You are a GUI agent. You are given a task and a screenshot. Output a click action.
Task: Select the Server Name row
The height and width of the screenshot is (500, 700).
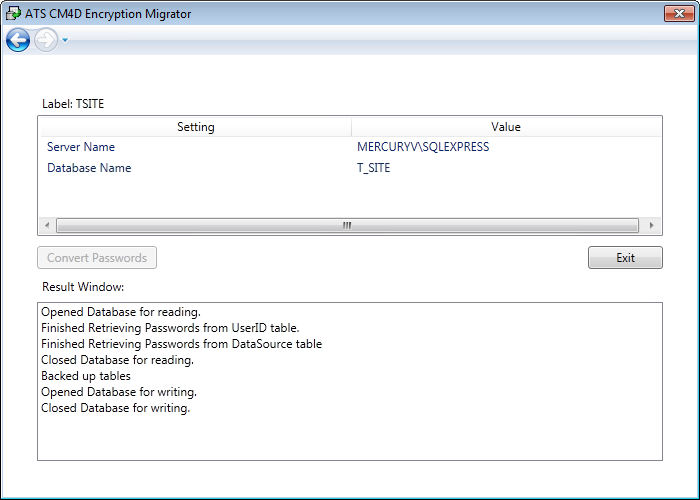(x=81, y=147)
